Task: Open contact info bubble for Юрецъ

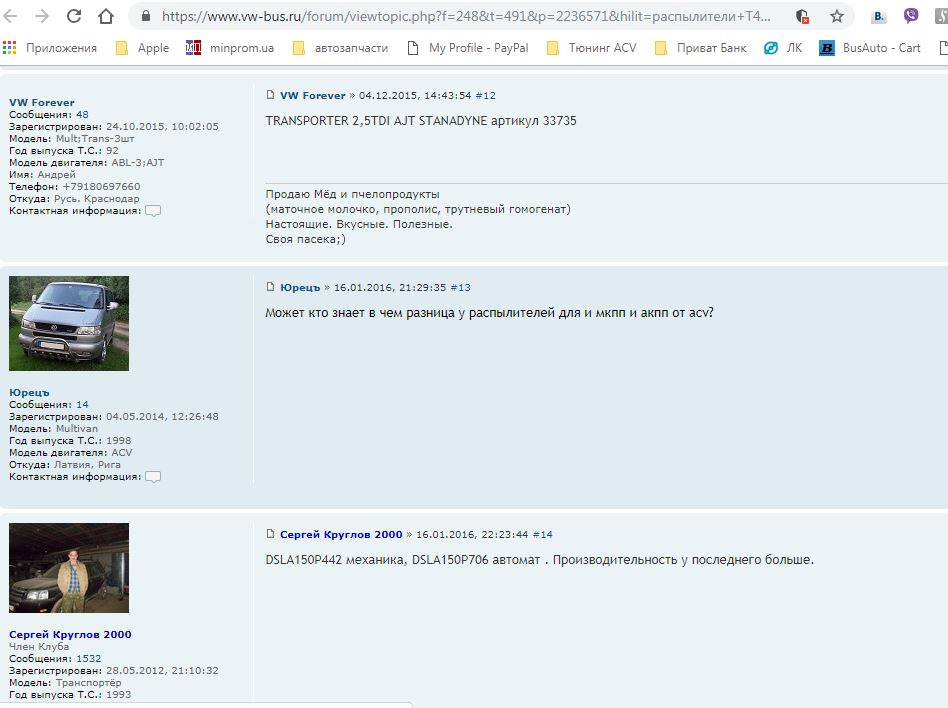Action: [153, 477]
